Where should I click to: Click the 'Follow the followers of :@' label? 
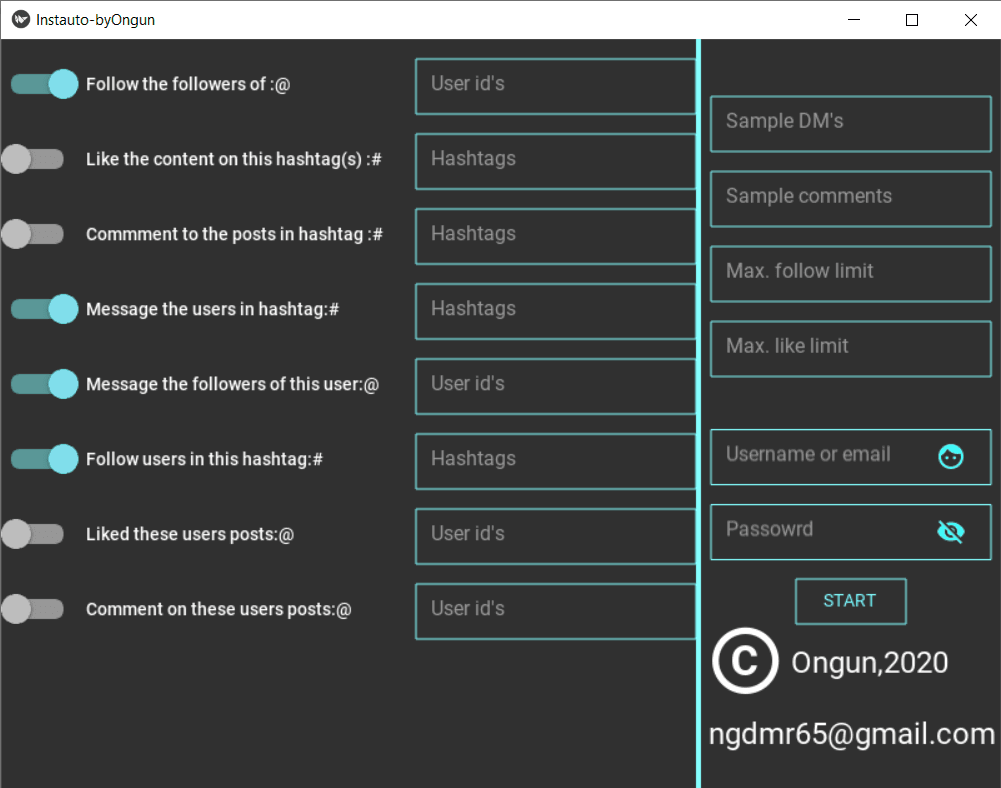coord(188,84)
